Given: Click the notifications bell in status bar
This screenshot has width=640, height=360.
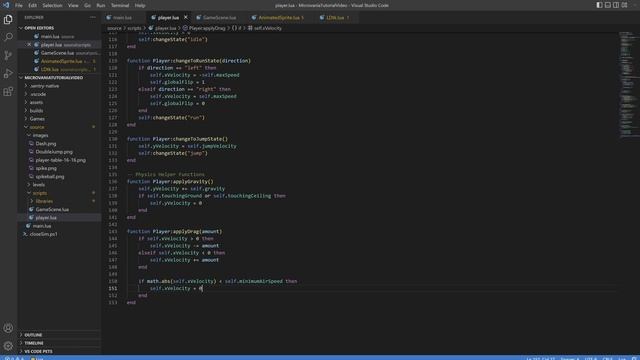Looking at the screenshot, I should click(634, 358).
